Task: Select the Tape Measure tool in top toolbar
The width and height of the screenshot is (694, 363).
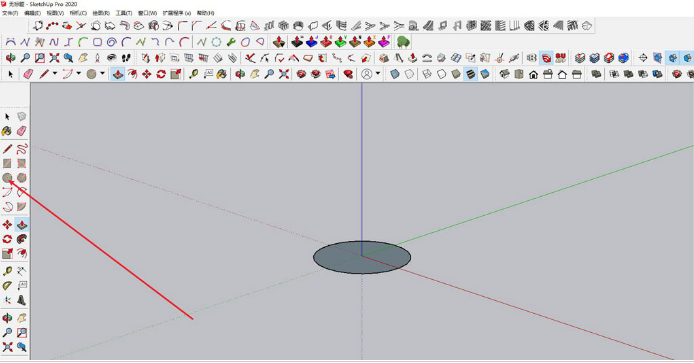Action: [193, 74]
